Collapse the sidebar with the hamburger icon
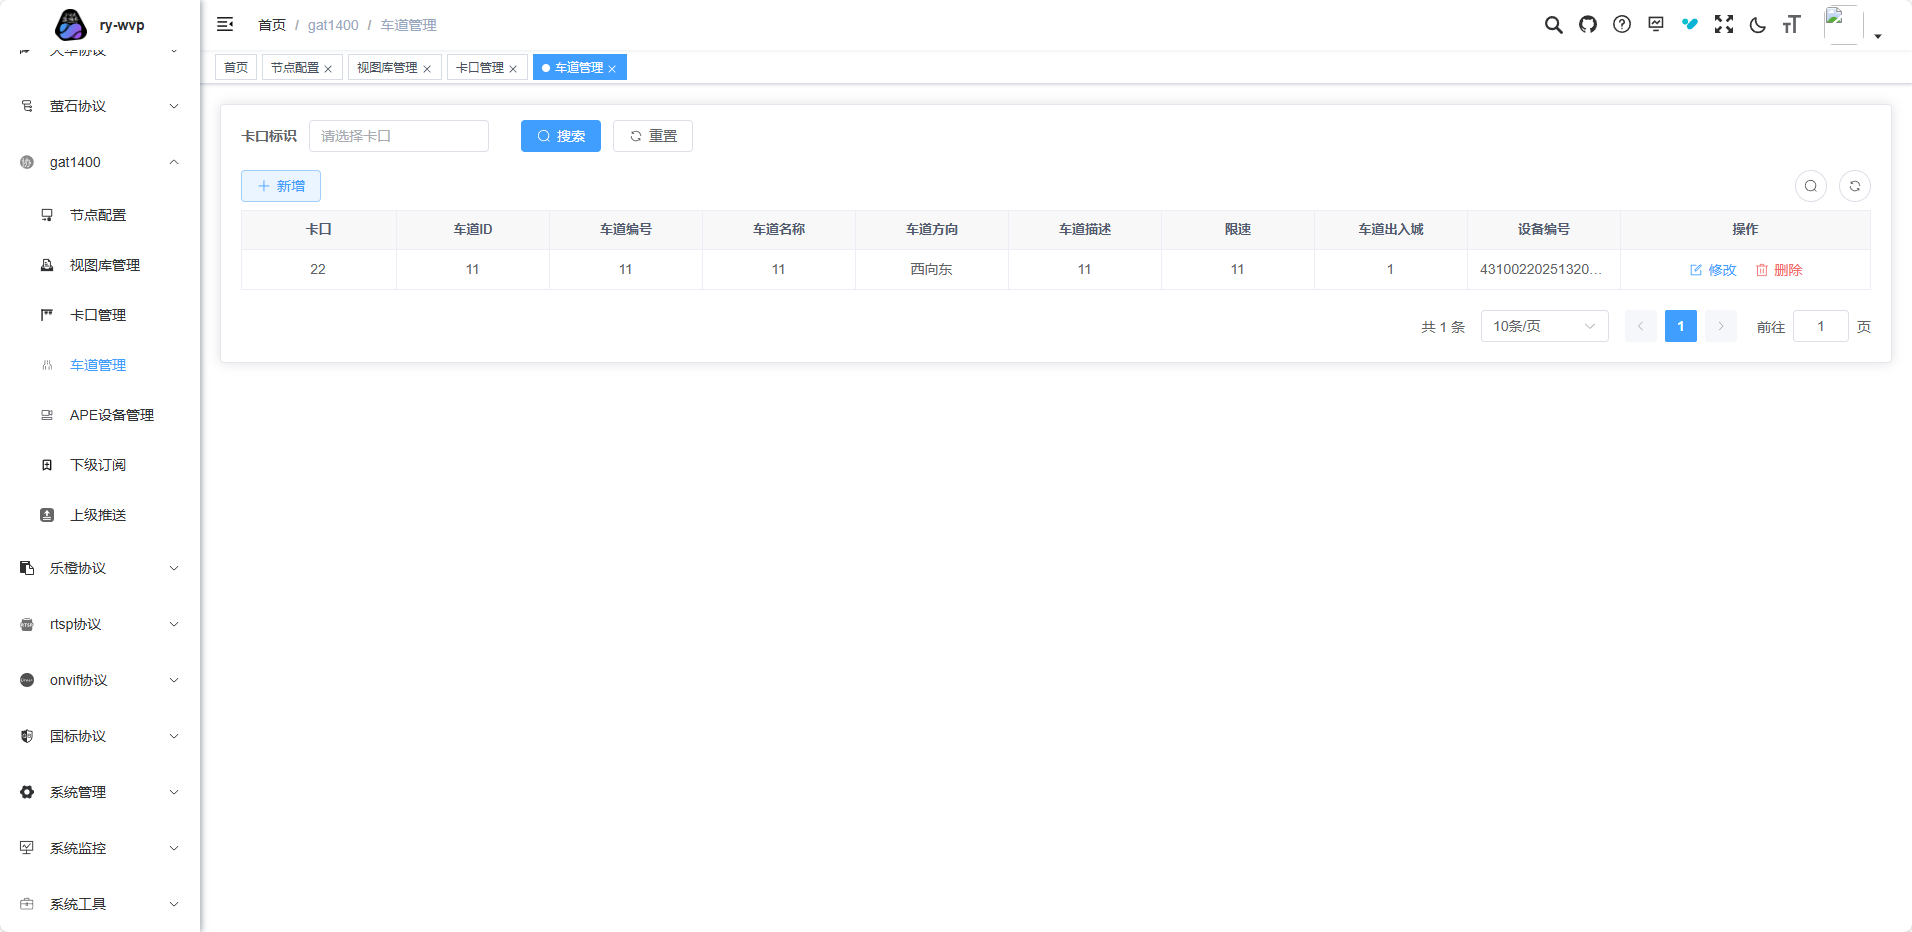The width and height of the screenshot is (1912, 932). click(x=225, y=25)
